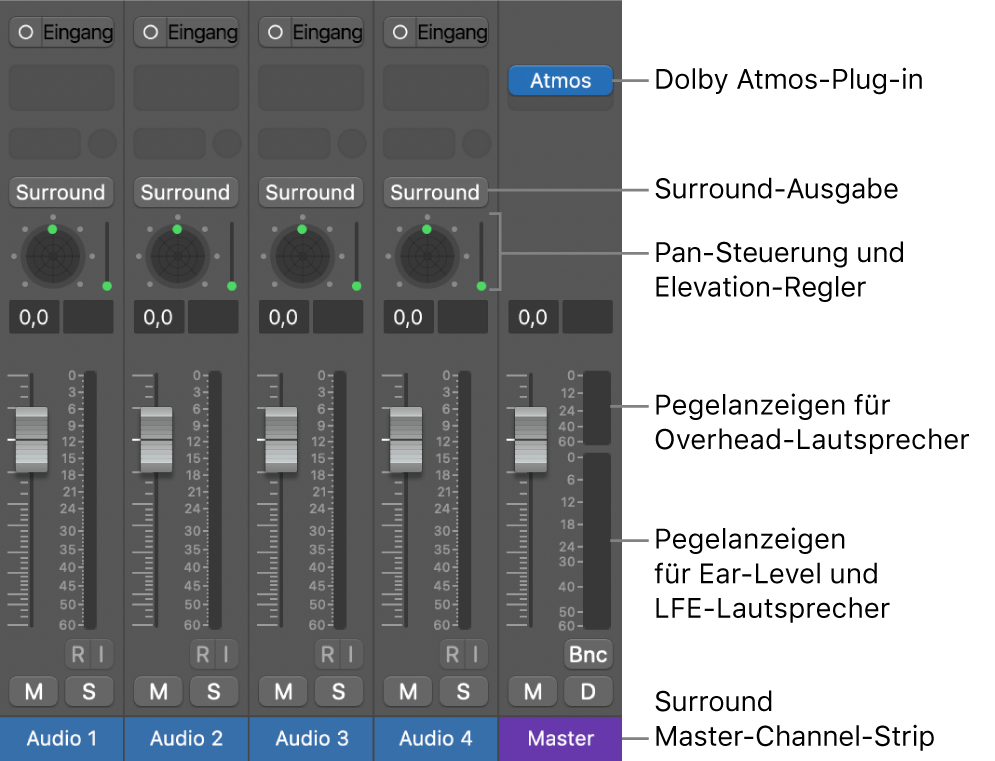
Task: Open the surround panner on Audio 4
Action: pyautogui.click(x=426, y=255)
